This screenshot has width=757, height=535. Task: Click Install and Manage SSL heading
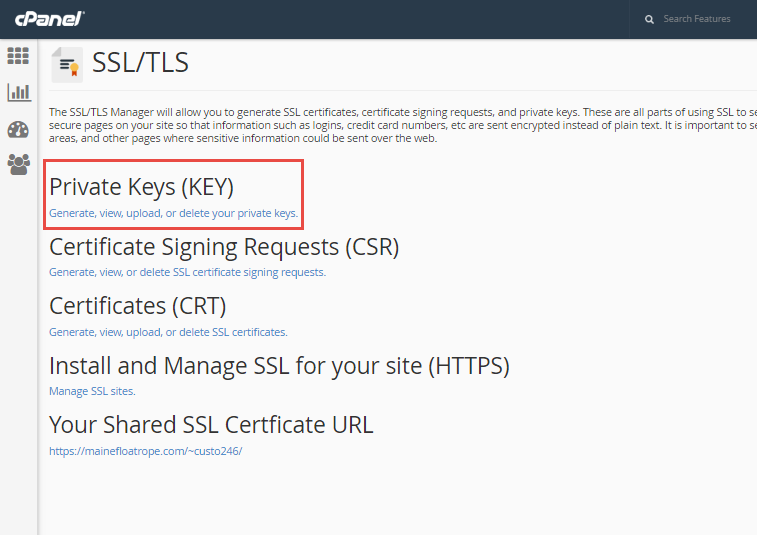pyautogui.click(x=279, y=365)
